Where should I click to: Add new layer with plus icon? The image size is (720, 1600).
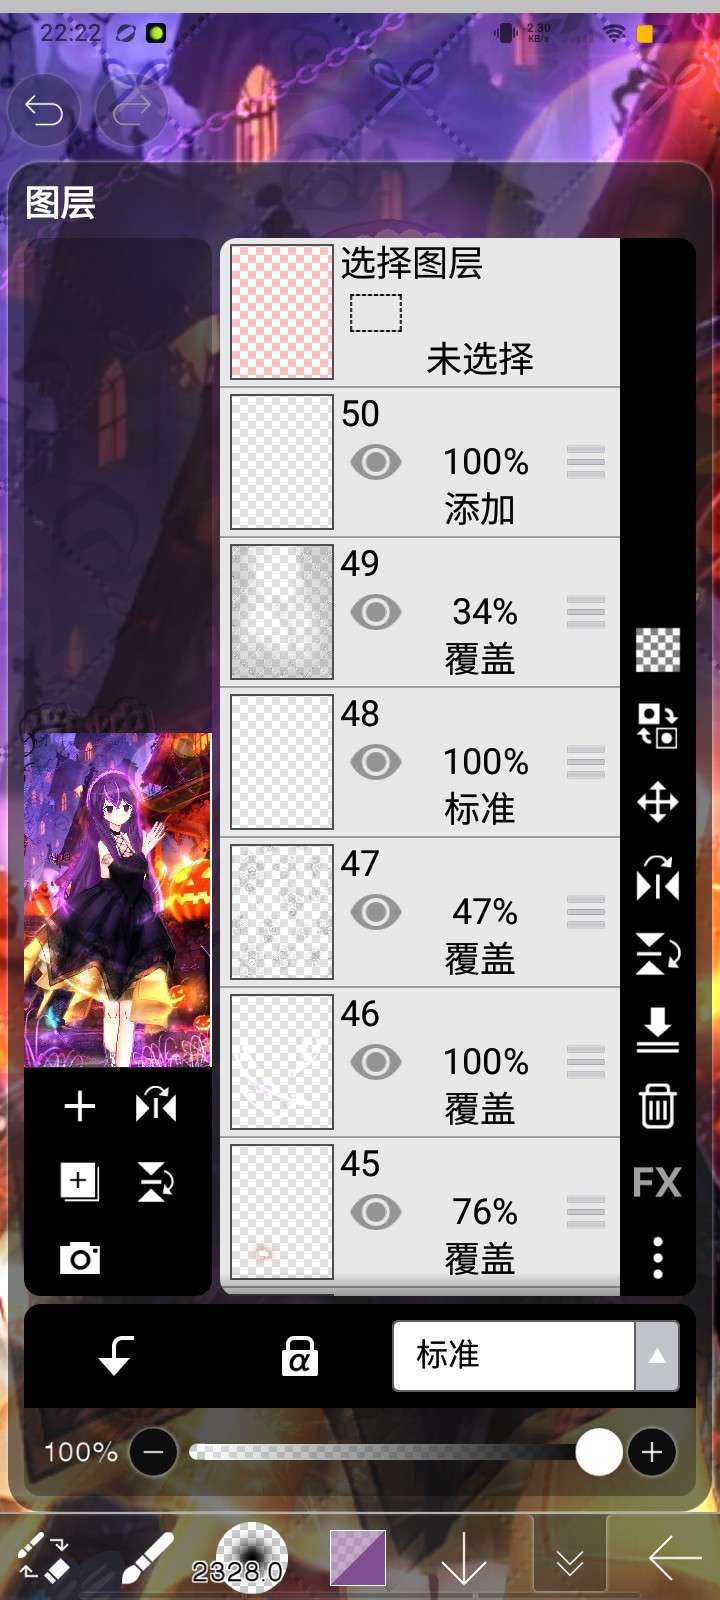pyautogui.click(x=80, y=1106)
